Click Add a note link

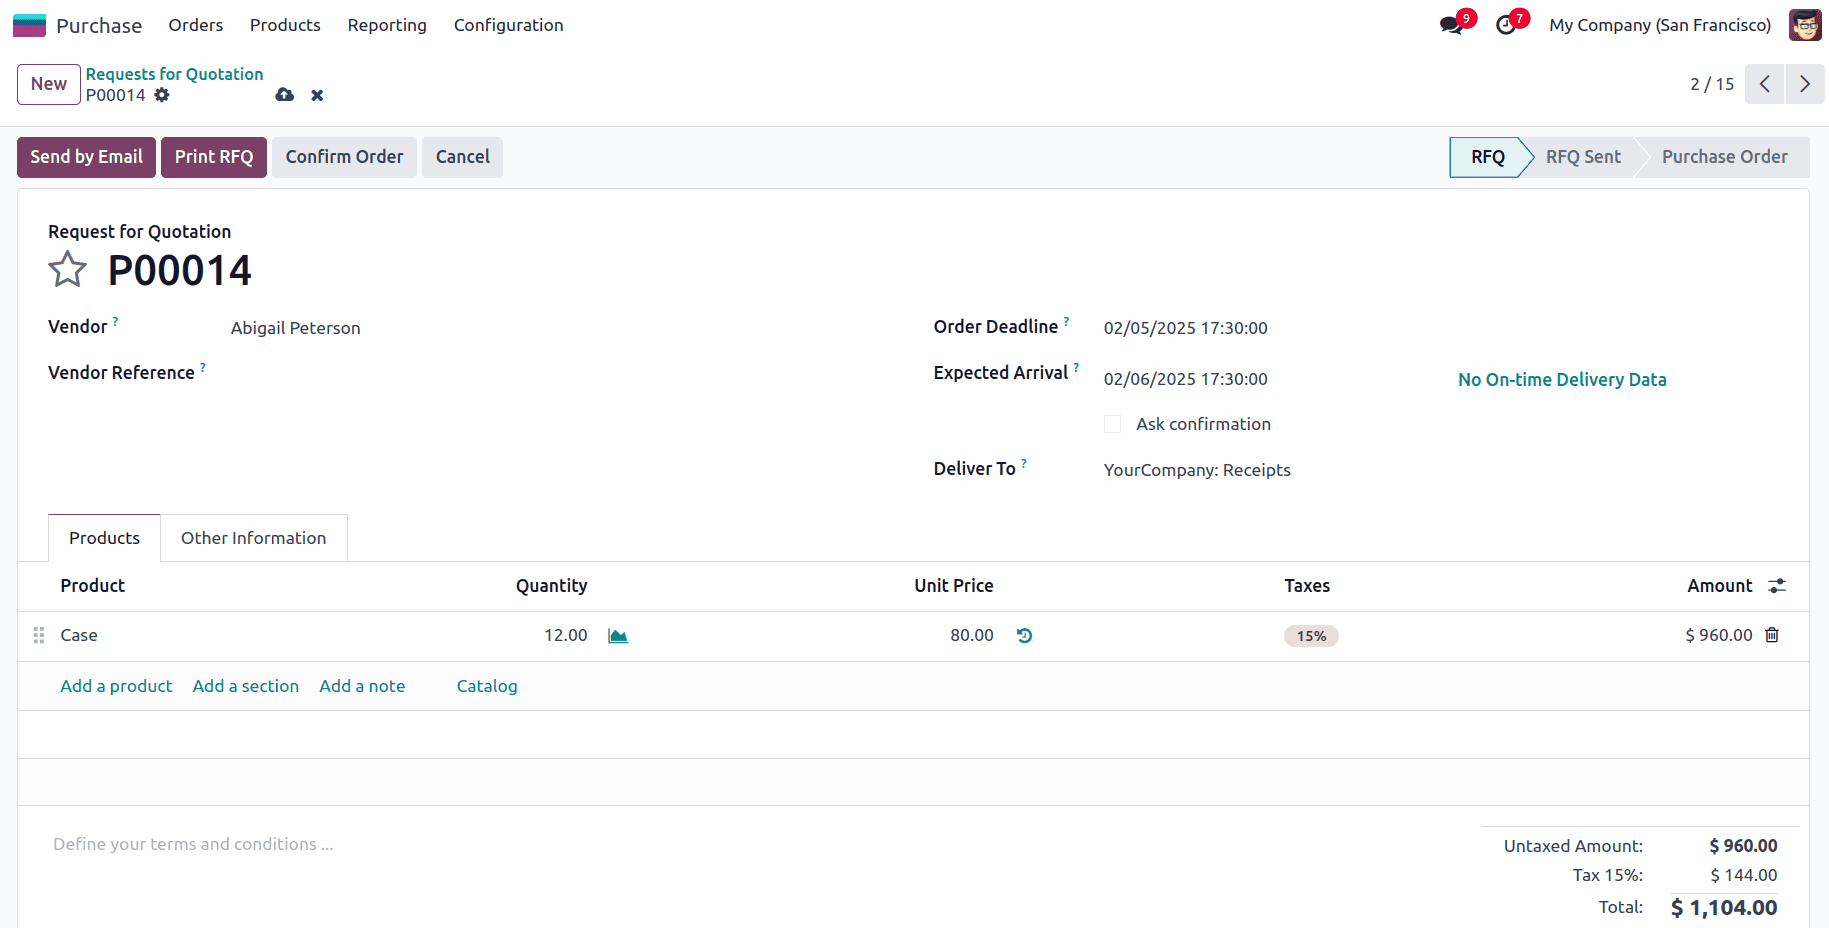click(x=362, y=686)
